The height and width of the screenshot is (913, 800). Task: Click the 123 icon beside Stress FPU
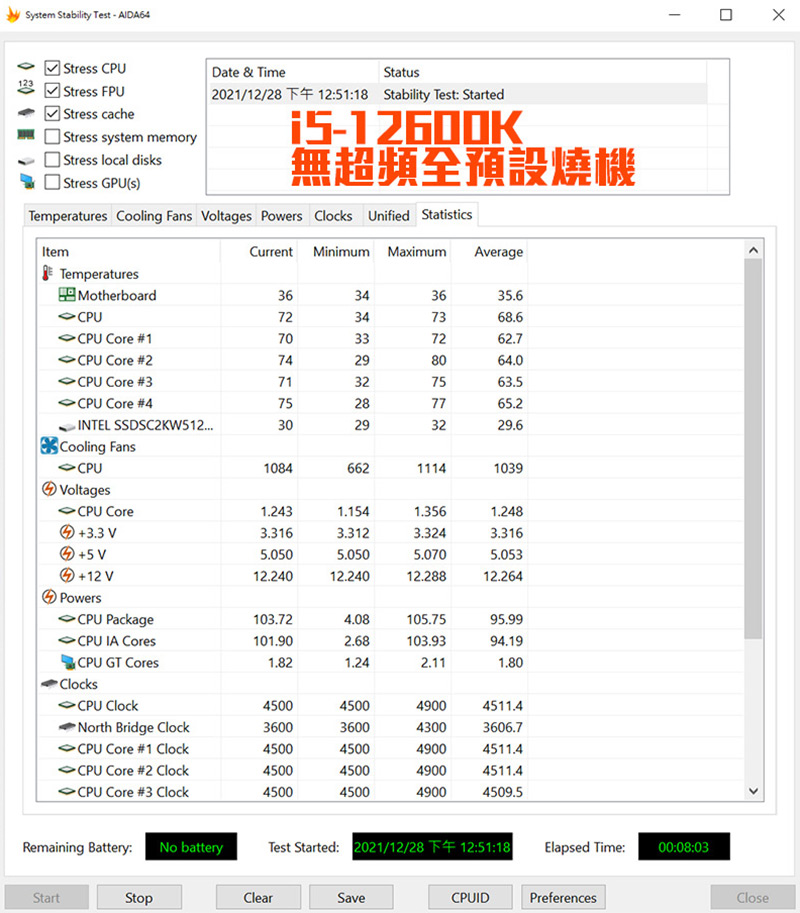coord(26,87)
